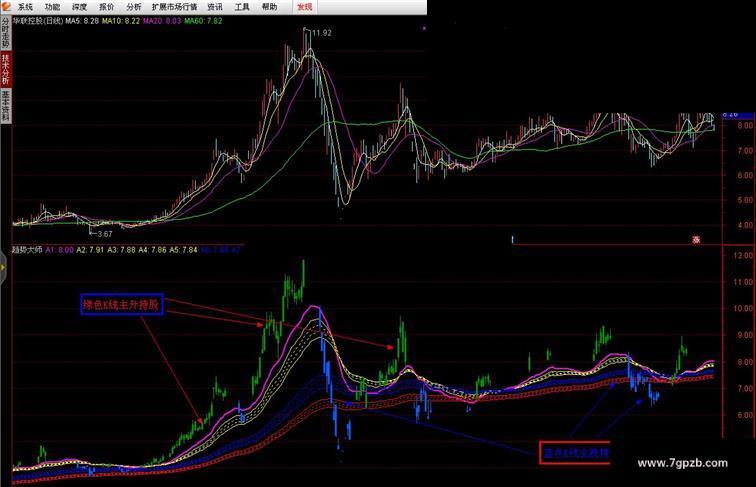Click the 8.00 price axis label
The width and height of the screenshot is (756, 487).
point(745,126)
